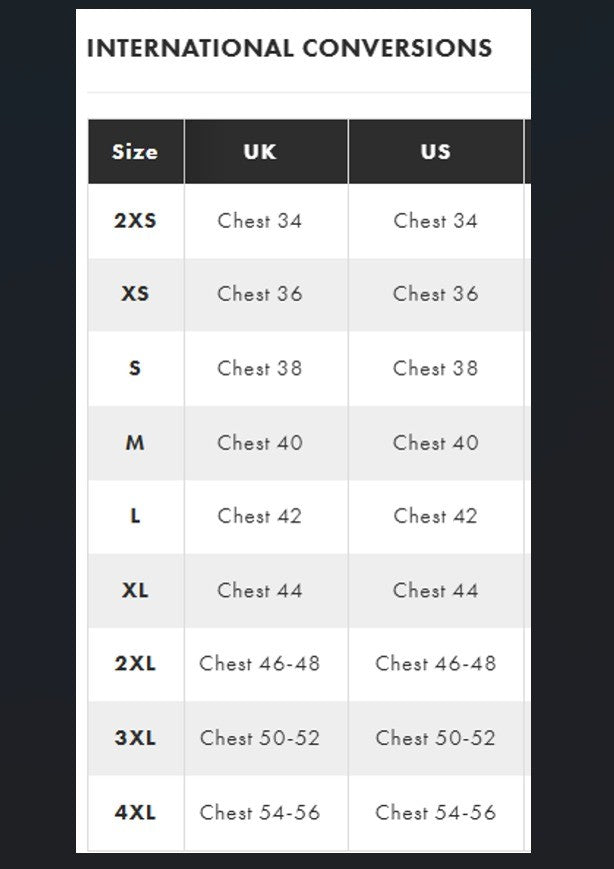614x869 pixels.
Task: Click the M size row label
Action: [x=135, y=442]
